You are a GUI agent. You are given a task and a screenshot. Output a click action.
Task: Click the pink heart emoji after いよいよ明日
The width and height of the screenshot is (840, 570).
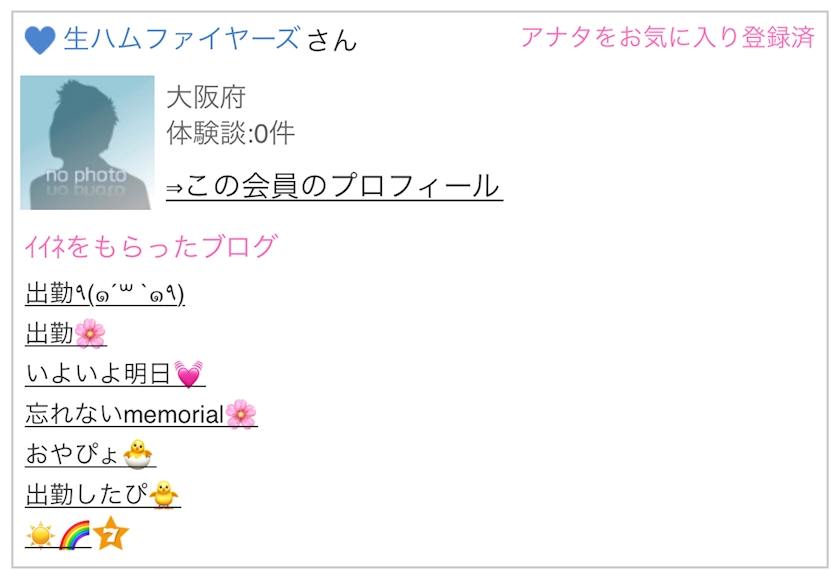(189, 373)
